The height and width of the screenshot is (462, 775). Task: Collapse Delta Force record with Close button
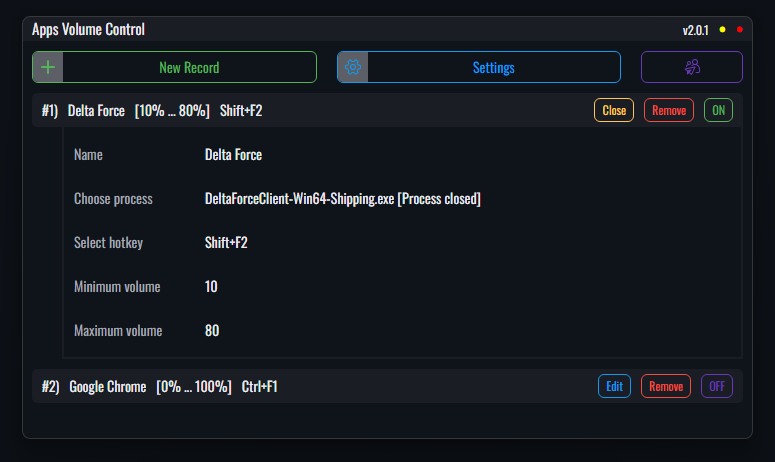pos(614,110)
